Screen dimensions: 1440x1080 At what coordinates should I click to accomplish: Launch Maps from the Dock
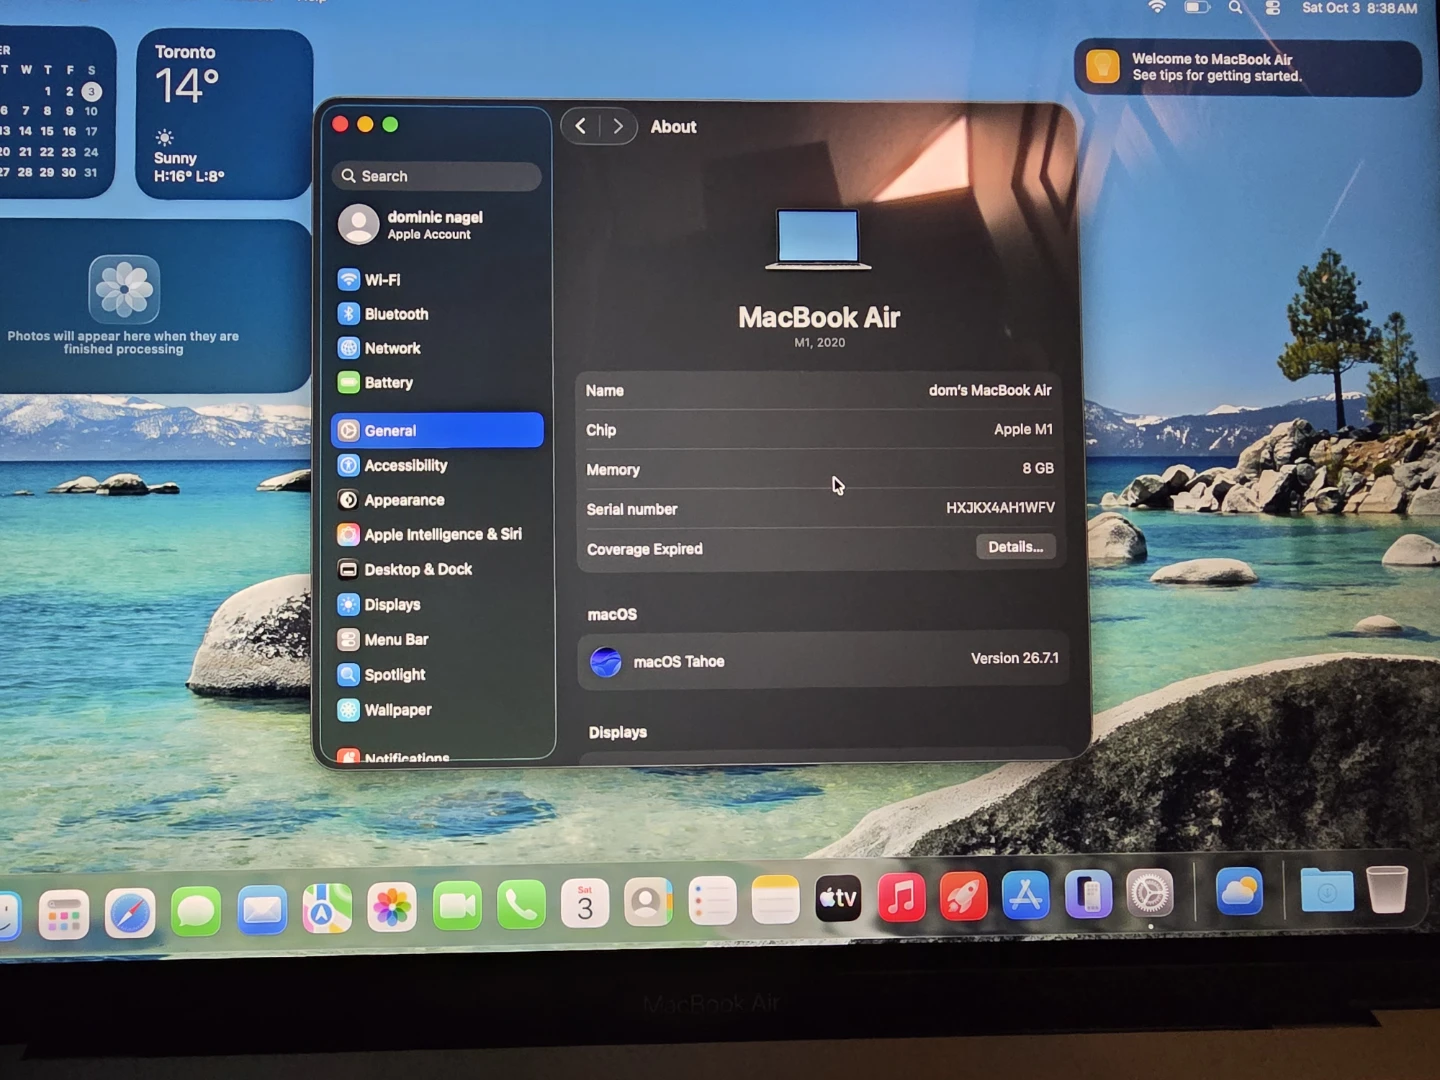[x=327, y=908]
